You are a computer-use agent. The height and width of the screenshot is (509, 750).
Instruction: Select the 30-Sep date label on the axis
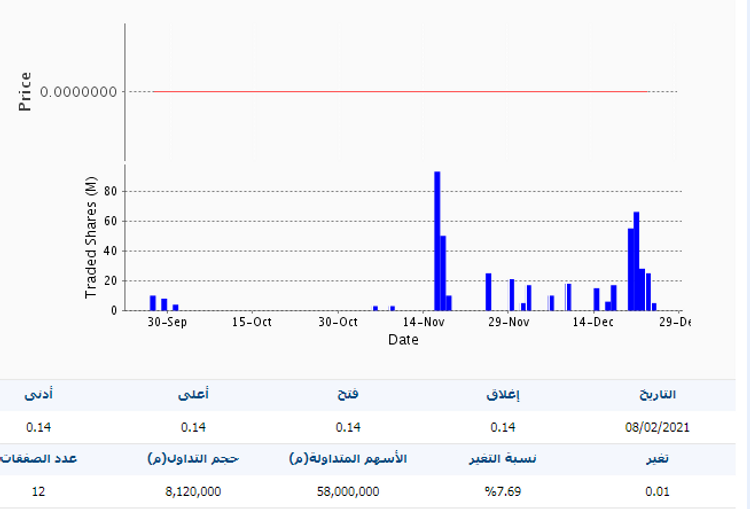167,322
